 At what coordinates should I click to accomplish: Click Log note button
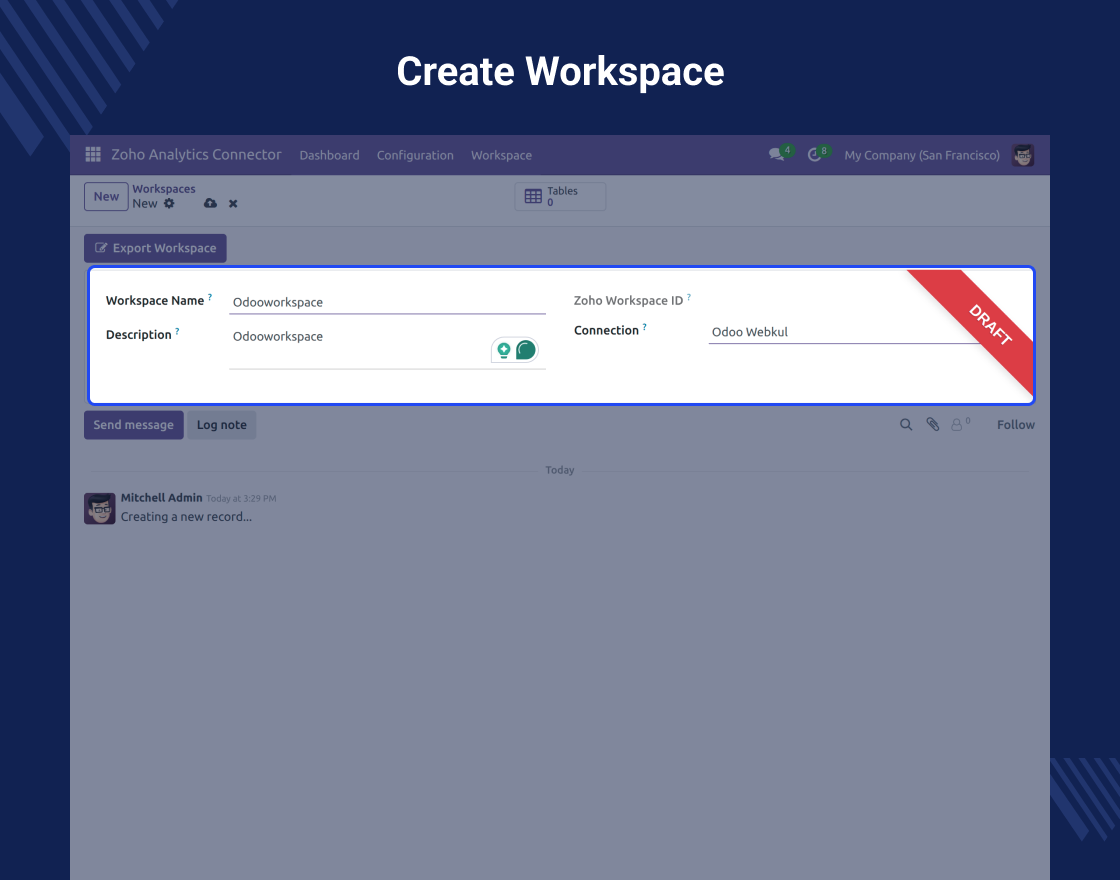pos(221,424)
